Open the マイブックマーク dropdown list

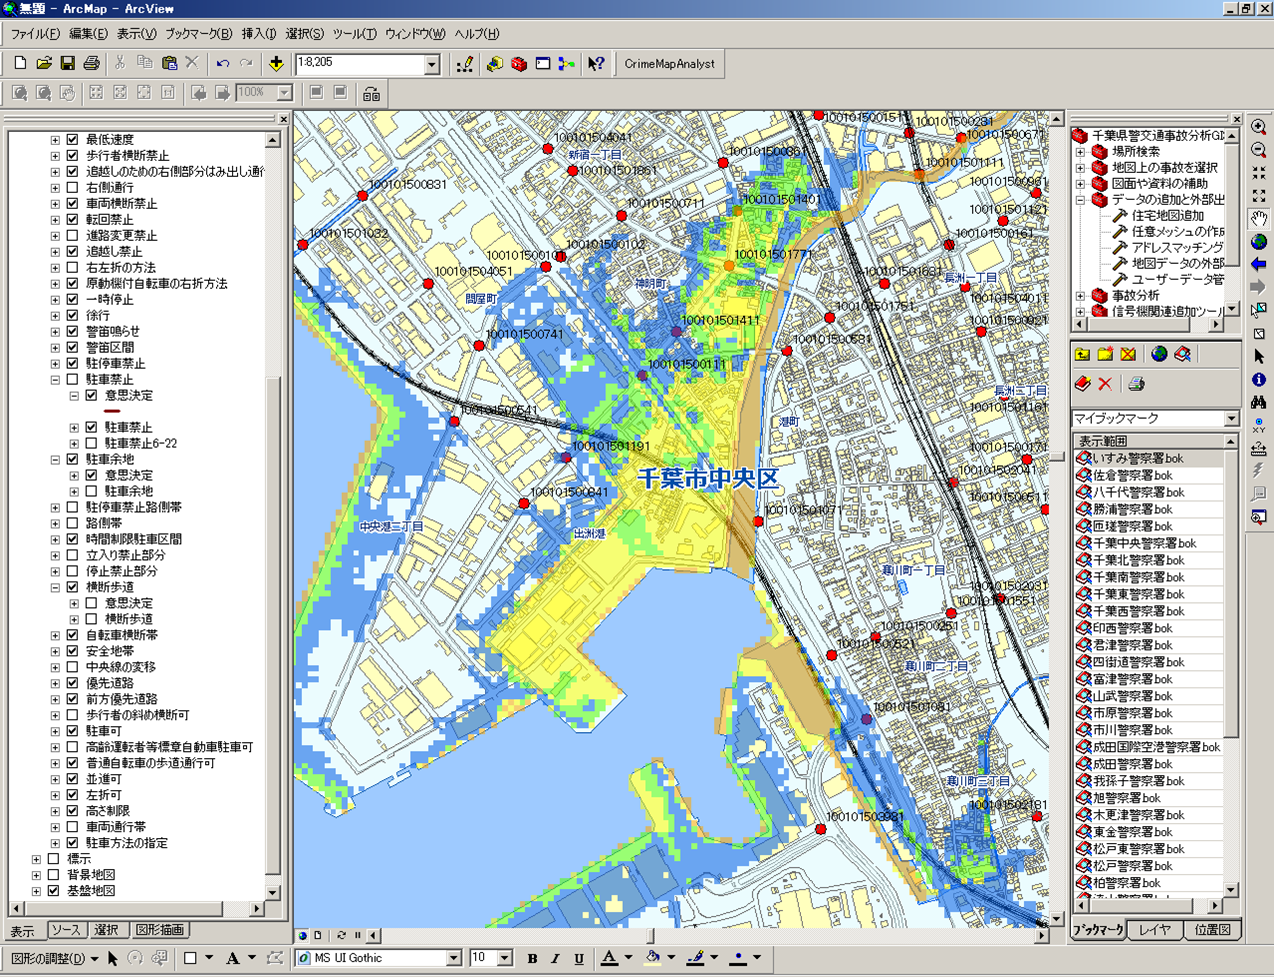pyautogui.click(x=1231, y=419)
